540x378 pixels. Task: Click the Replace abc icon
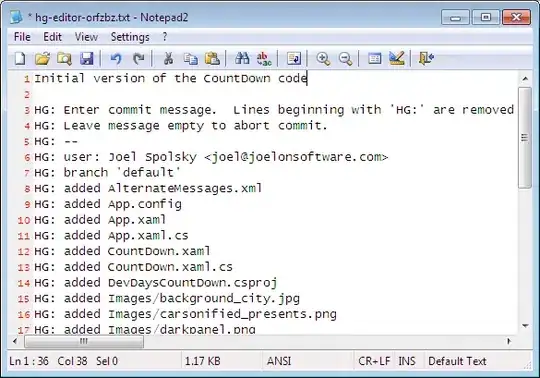click(264, 59)
